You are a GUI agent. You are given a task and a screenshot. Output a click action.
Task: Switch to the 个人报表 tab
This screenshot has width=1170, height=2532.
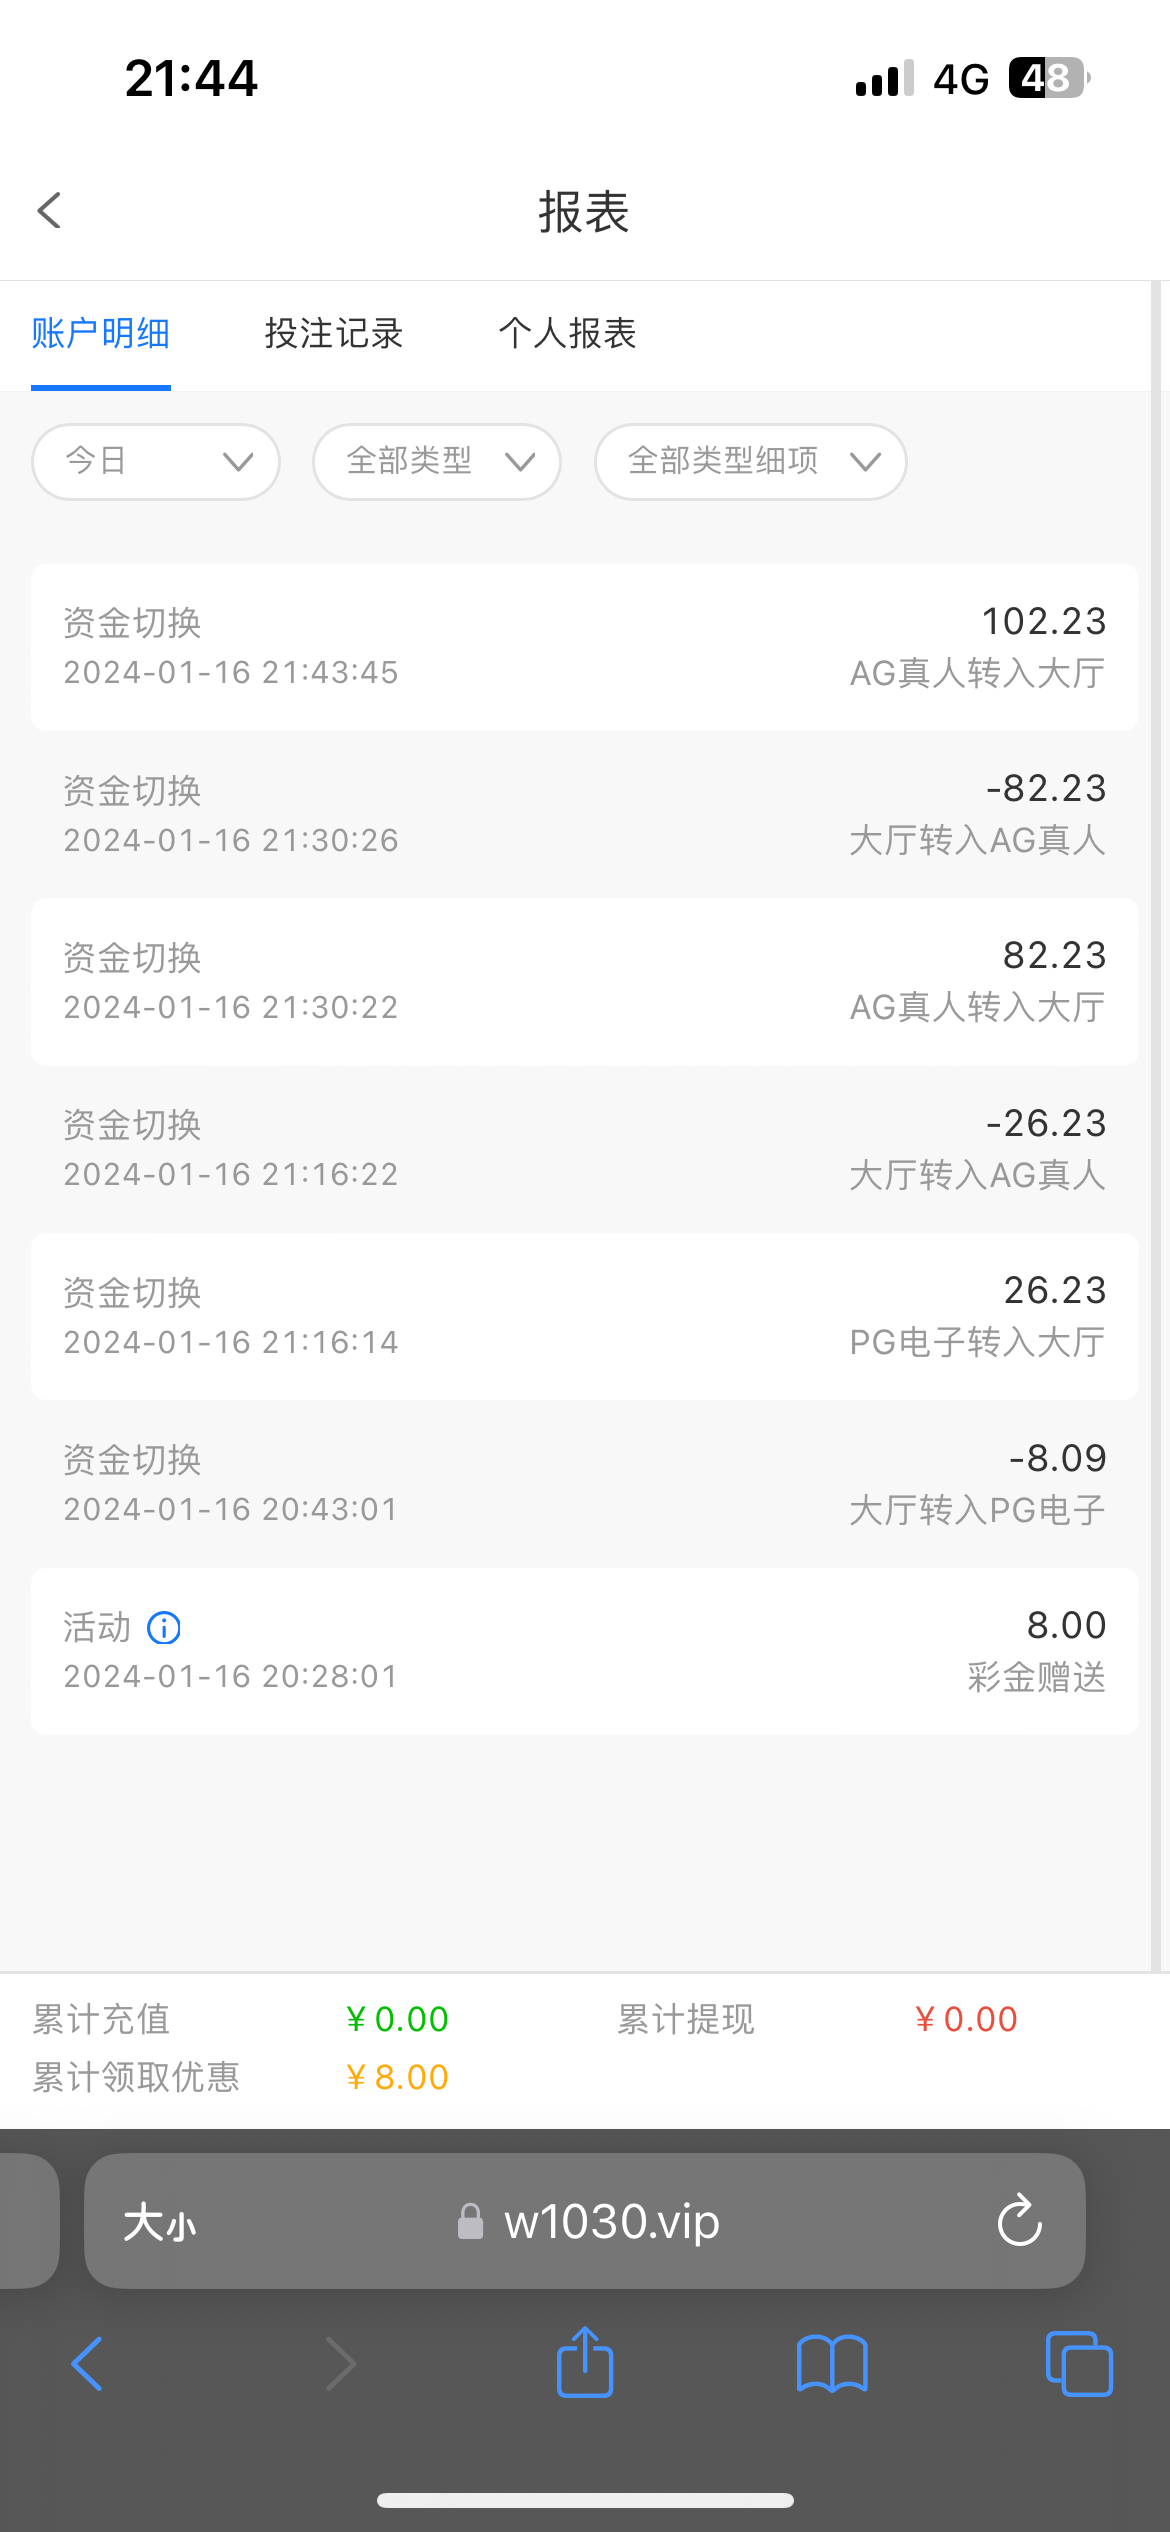pos(568,334)
